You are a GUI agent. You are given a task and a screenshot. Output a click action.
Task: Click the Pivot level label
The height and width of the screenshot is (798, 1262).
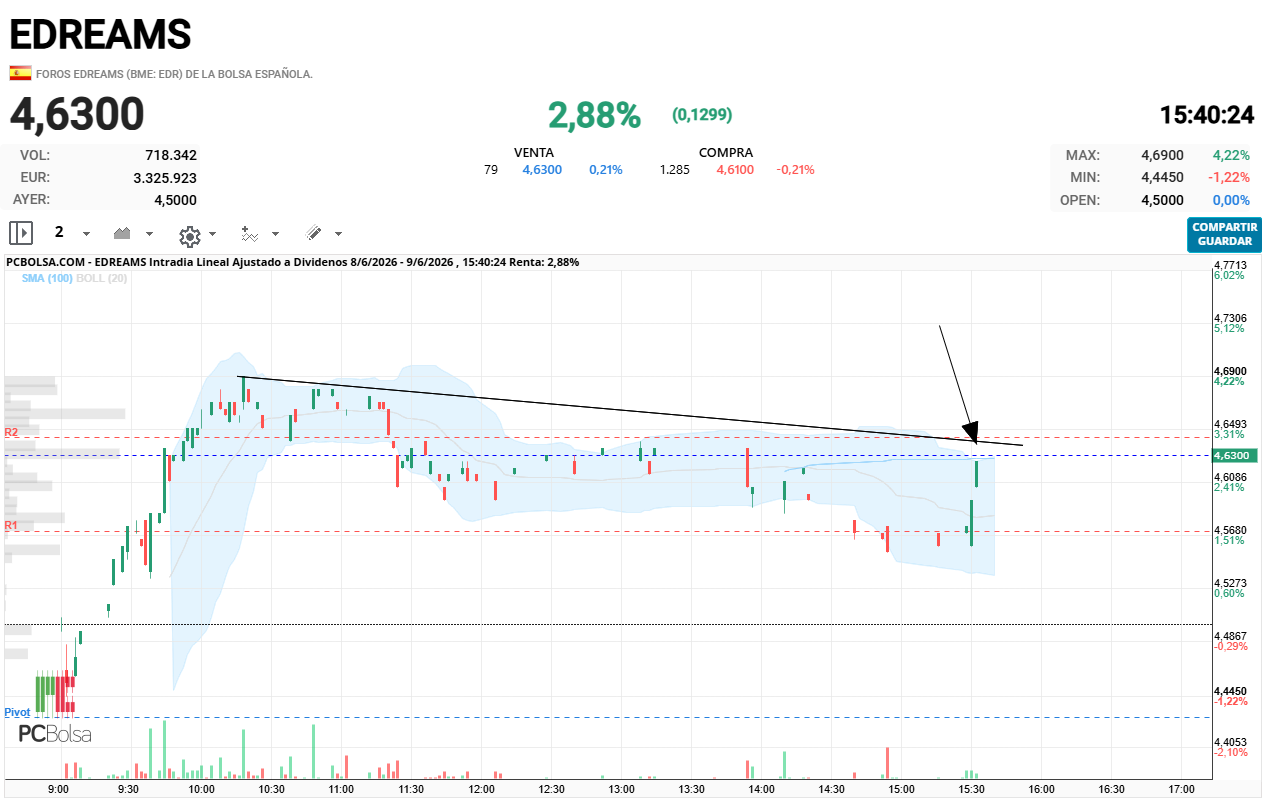(17, 712)
